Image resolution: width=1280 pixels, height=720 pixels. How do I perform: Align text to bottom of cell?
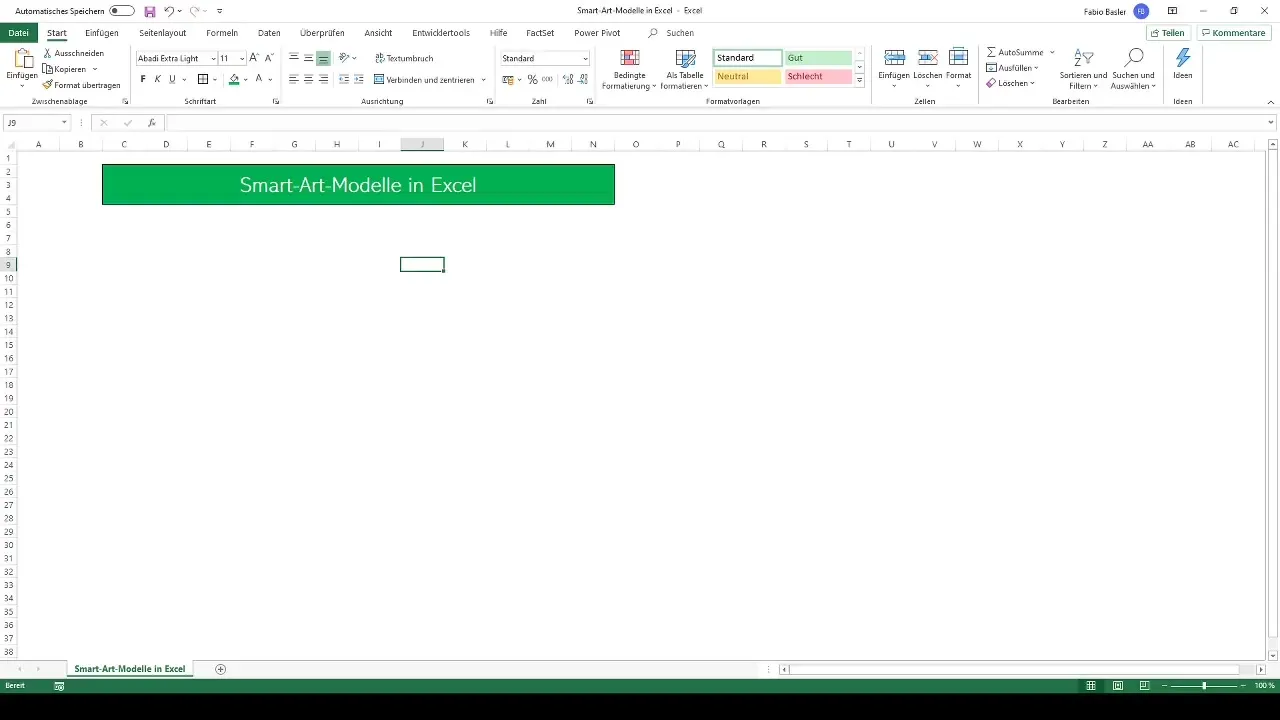pos(323,58)
